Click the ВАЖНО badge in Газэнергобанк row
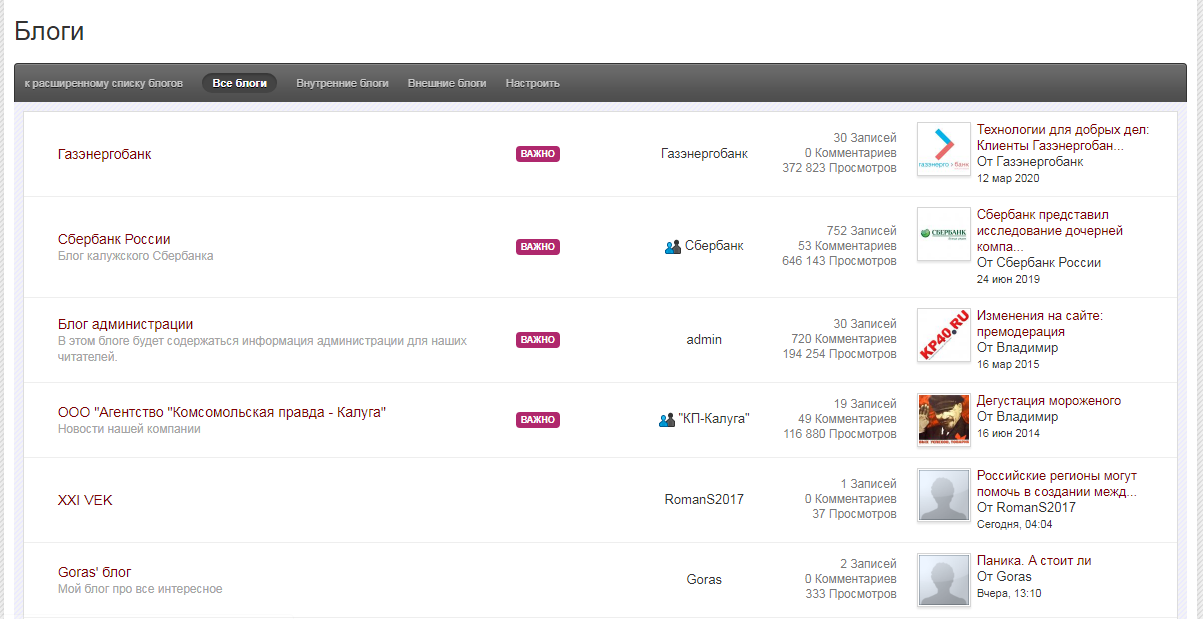This screenshot has width=1203, height=619. tap(538, 154)
